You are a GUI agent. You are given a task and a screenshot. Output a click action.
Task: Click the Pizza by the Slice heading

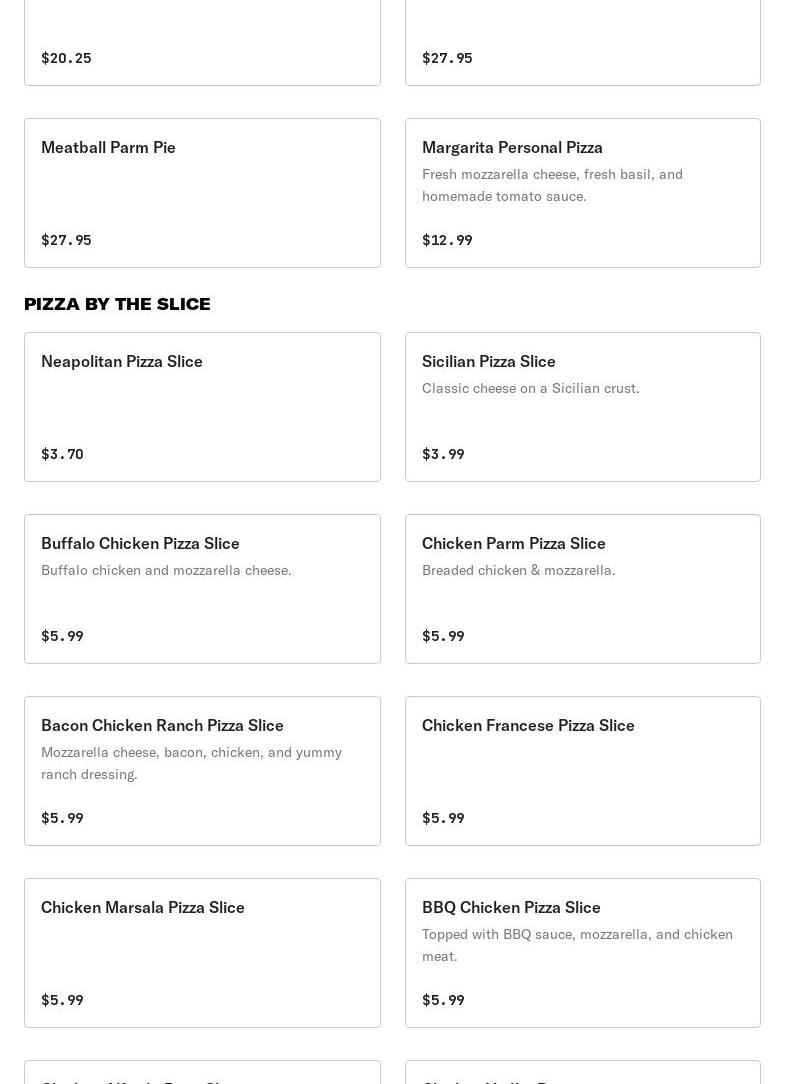[x=117, y=304]
